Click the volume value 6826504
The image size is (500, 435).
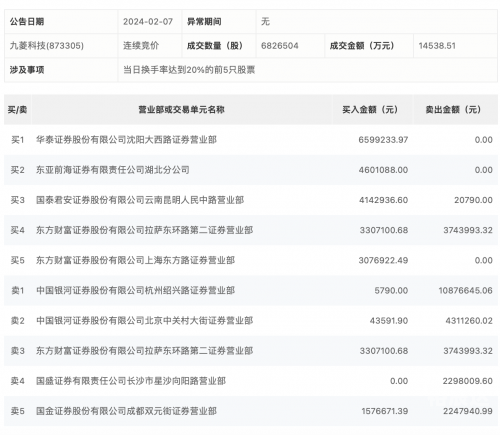tap(280, 46)
